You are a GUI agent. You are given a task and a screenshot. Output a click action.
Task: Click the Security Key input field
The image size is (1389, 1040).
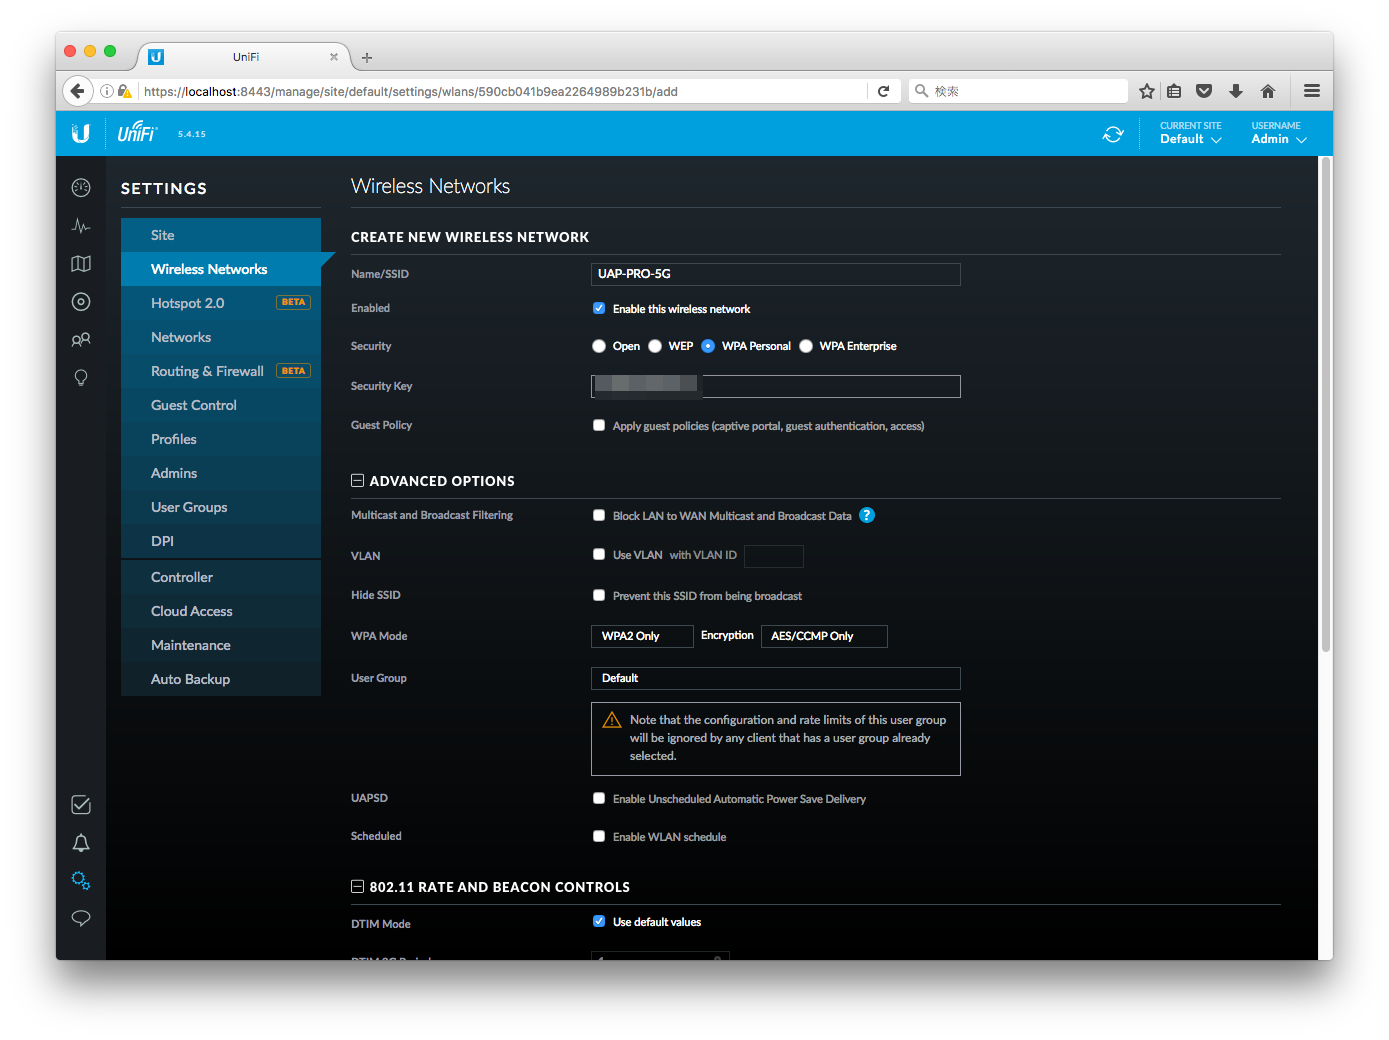776,386
